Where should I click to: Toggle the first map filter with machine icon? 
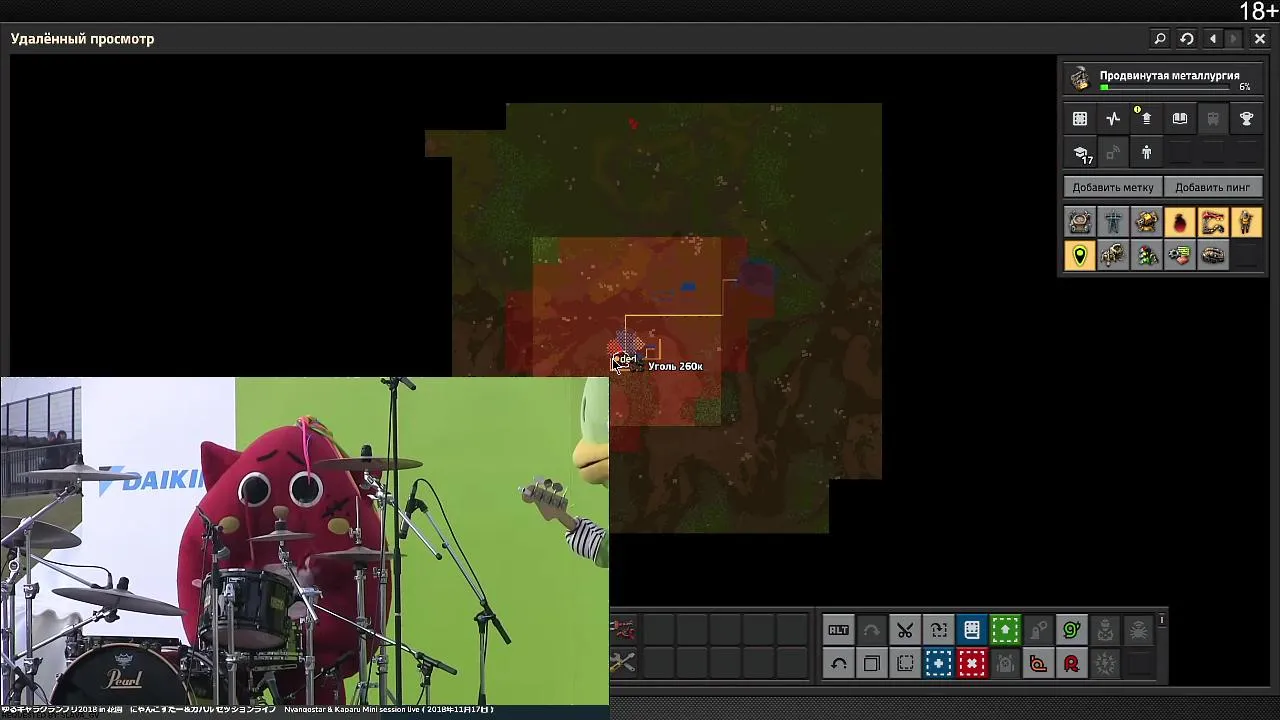pyautogui.click(x=1080, y=222)
